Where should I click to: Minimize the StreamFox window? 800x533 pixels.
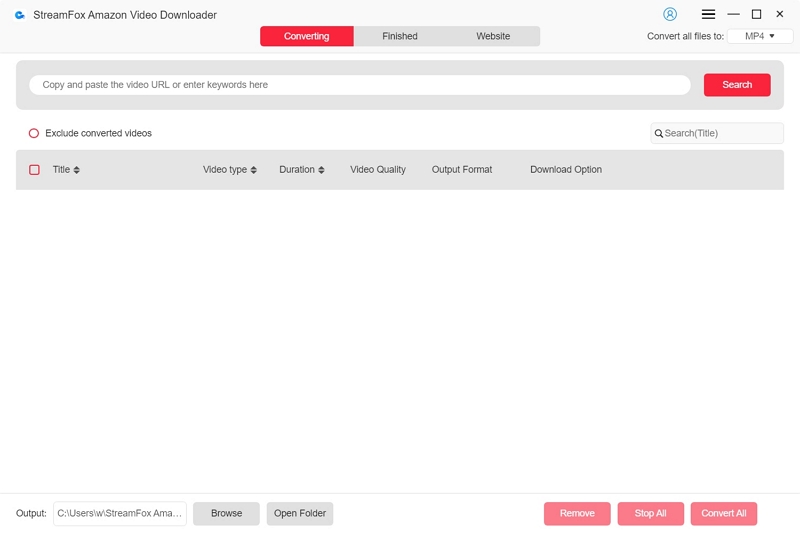[x=733, y=14]
